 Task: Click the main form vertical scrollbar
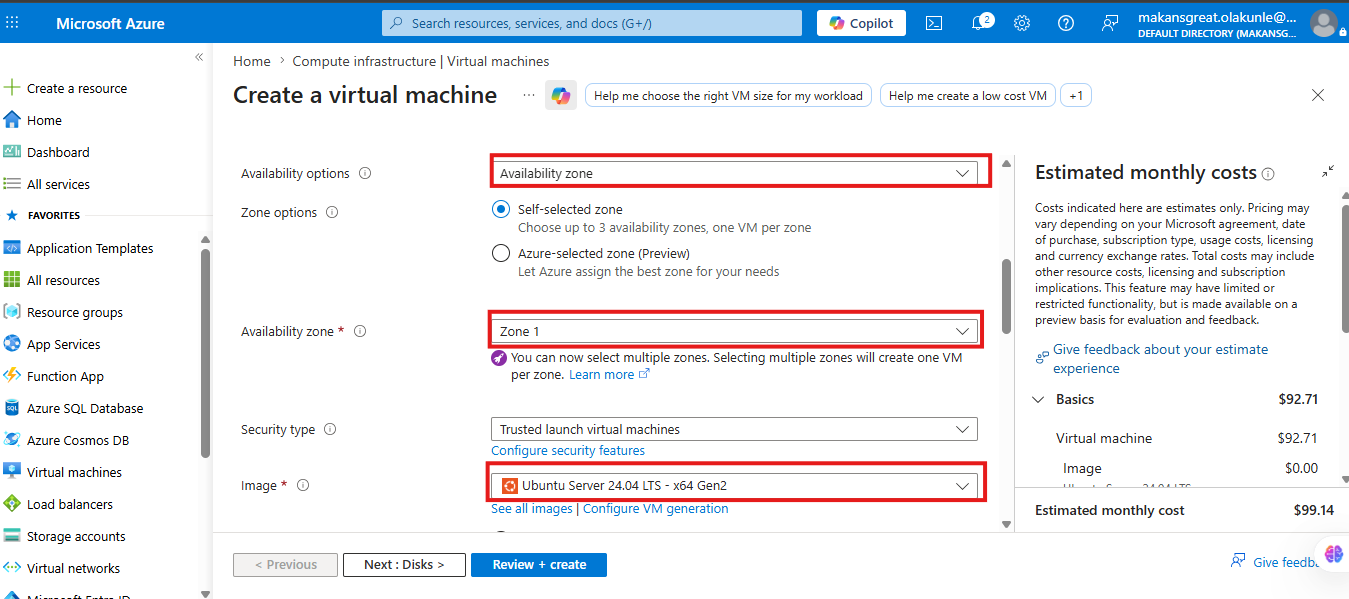pyautogui.click(x=1006, y=297)
